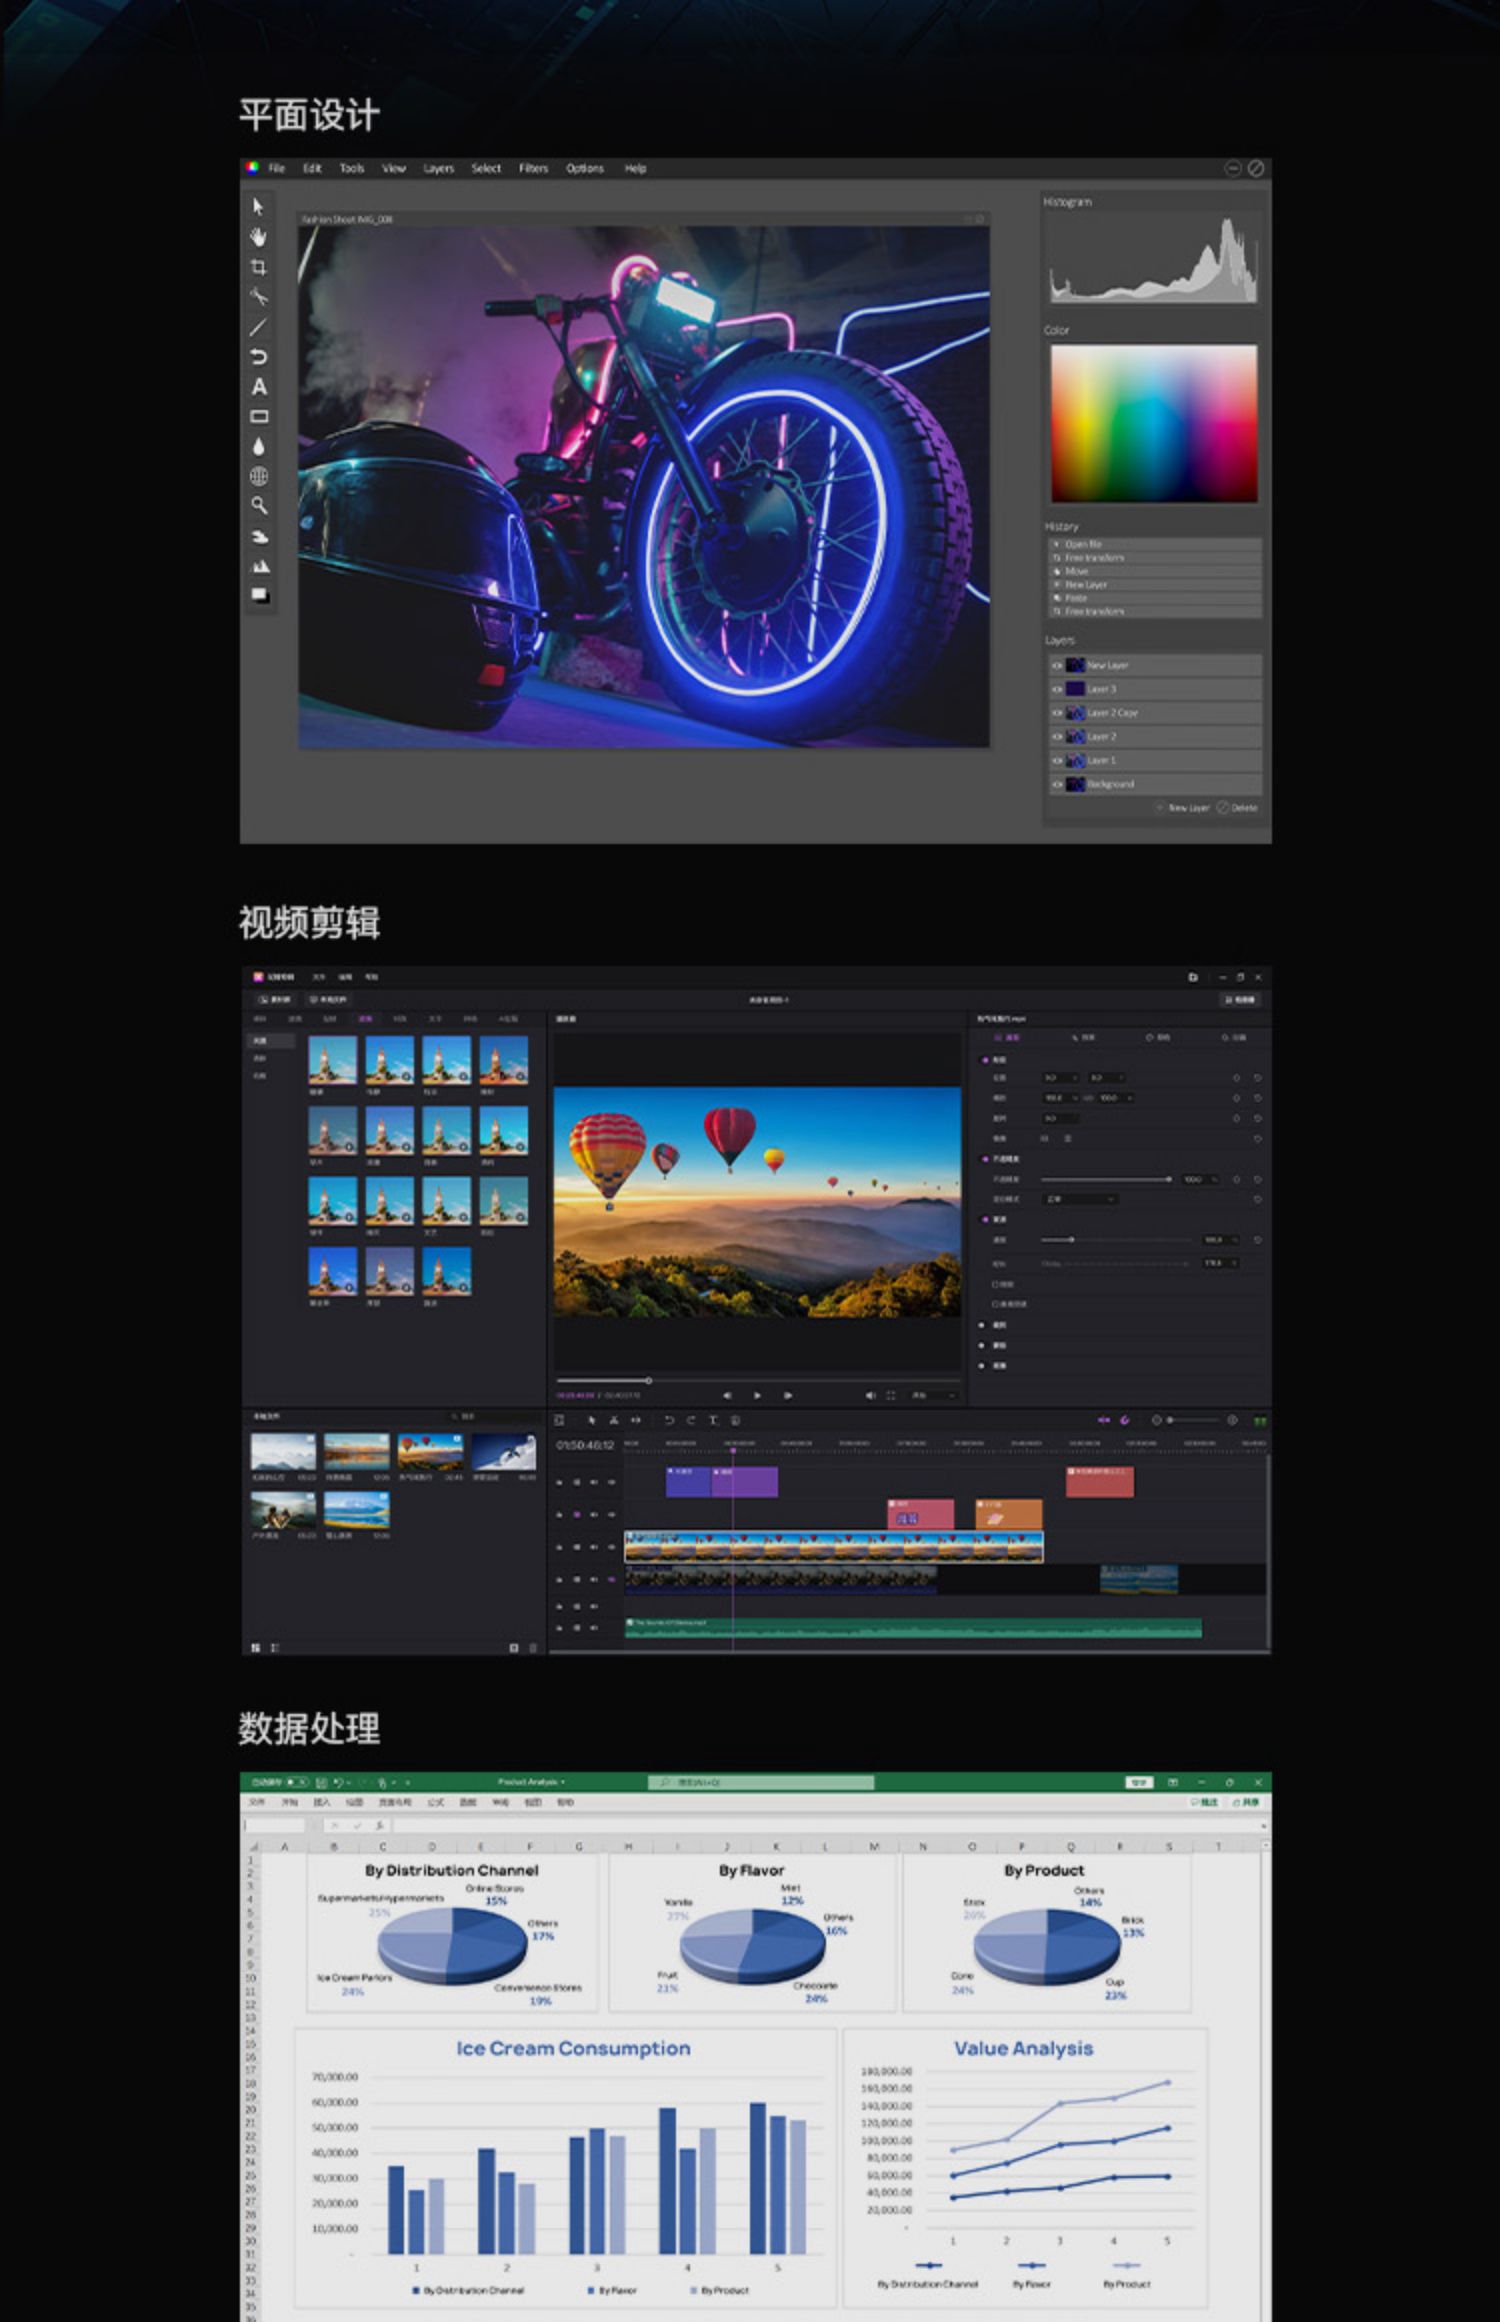Pick the Hand pan tool
1500x2322 pixels.
[x=258, y=237]
